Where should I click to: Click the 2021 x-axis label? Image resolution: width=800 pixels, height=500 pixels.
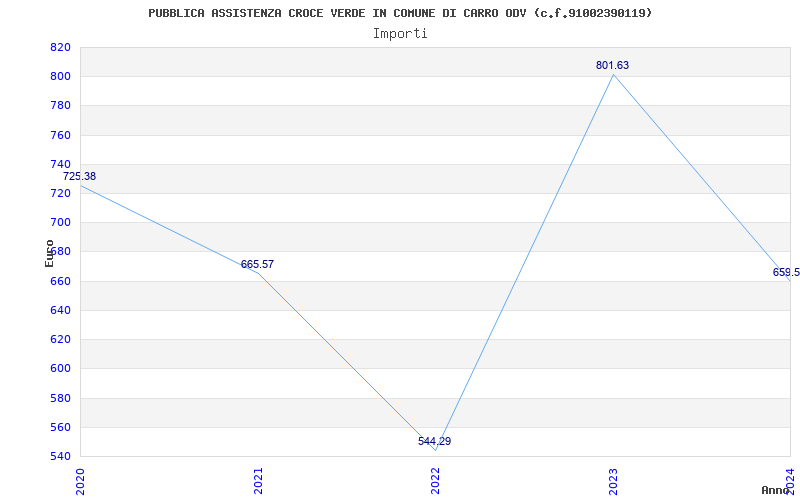[x=258, y=481]
